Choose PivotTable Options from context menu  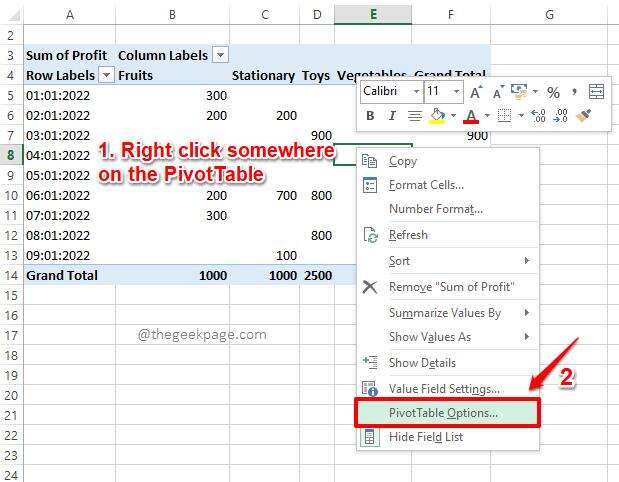(x=442, y=412)
